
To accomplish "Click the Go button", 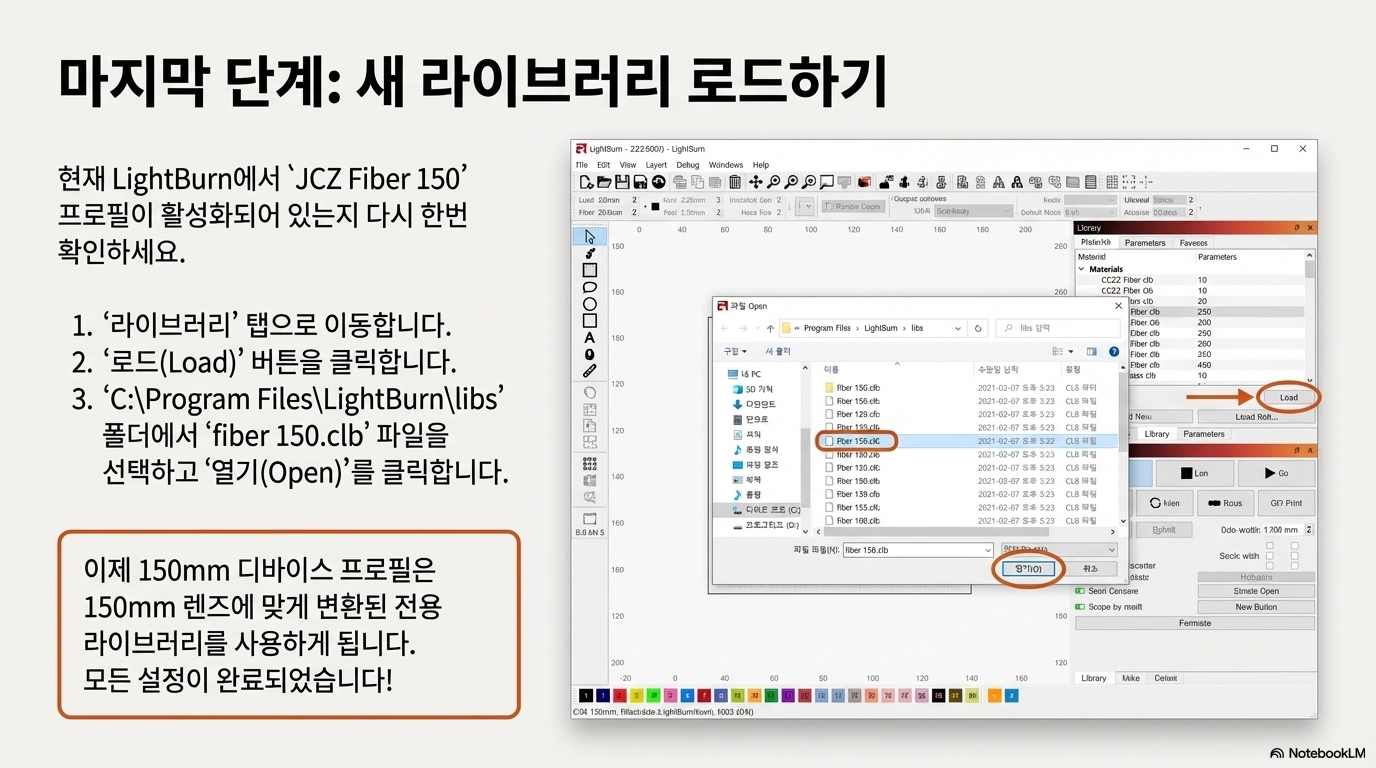I will [x=1277, y=474].
